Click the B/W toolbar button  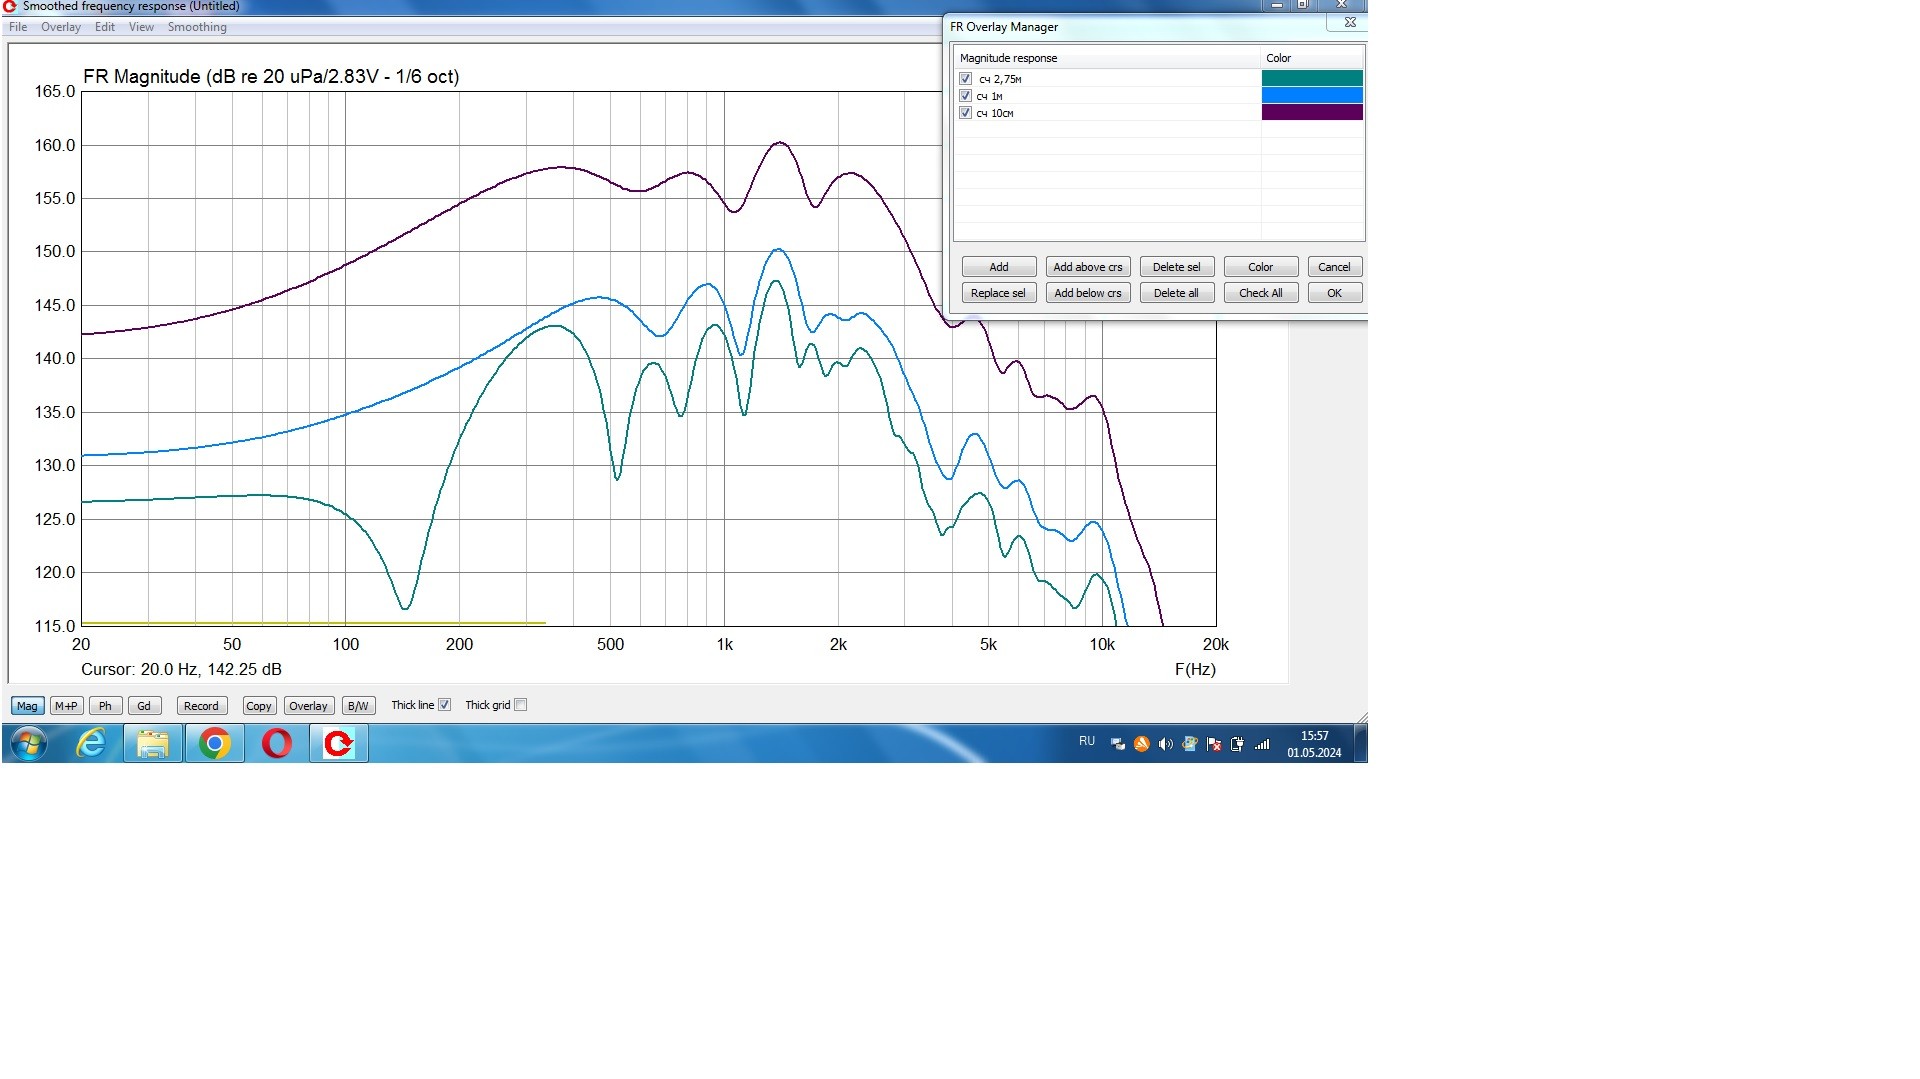(358, 706)
